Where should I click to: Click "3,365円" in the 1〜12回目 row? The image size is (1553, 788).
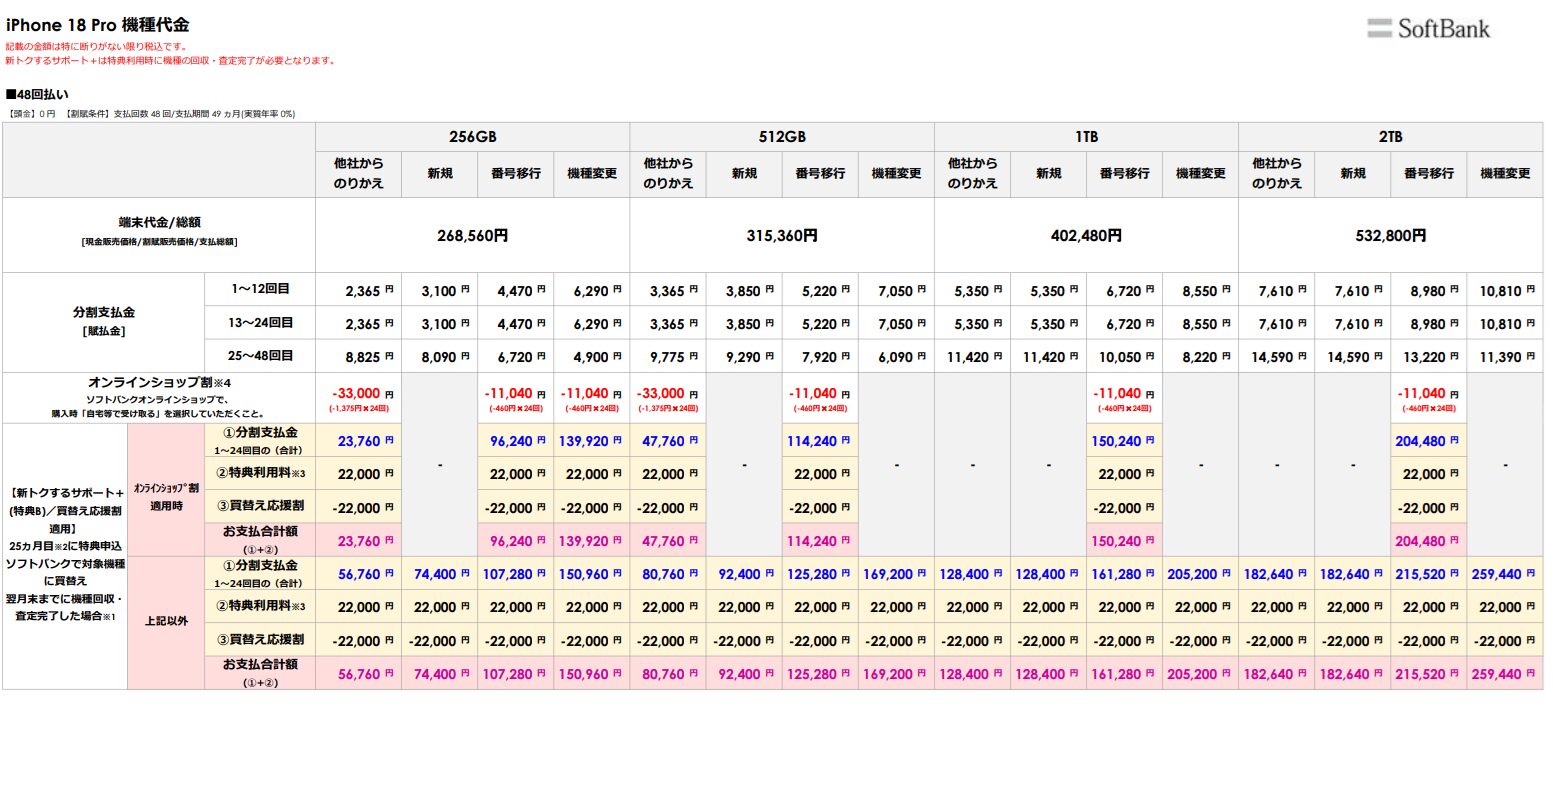(x=674, y=291)
